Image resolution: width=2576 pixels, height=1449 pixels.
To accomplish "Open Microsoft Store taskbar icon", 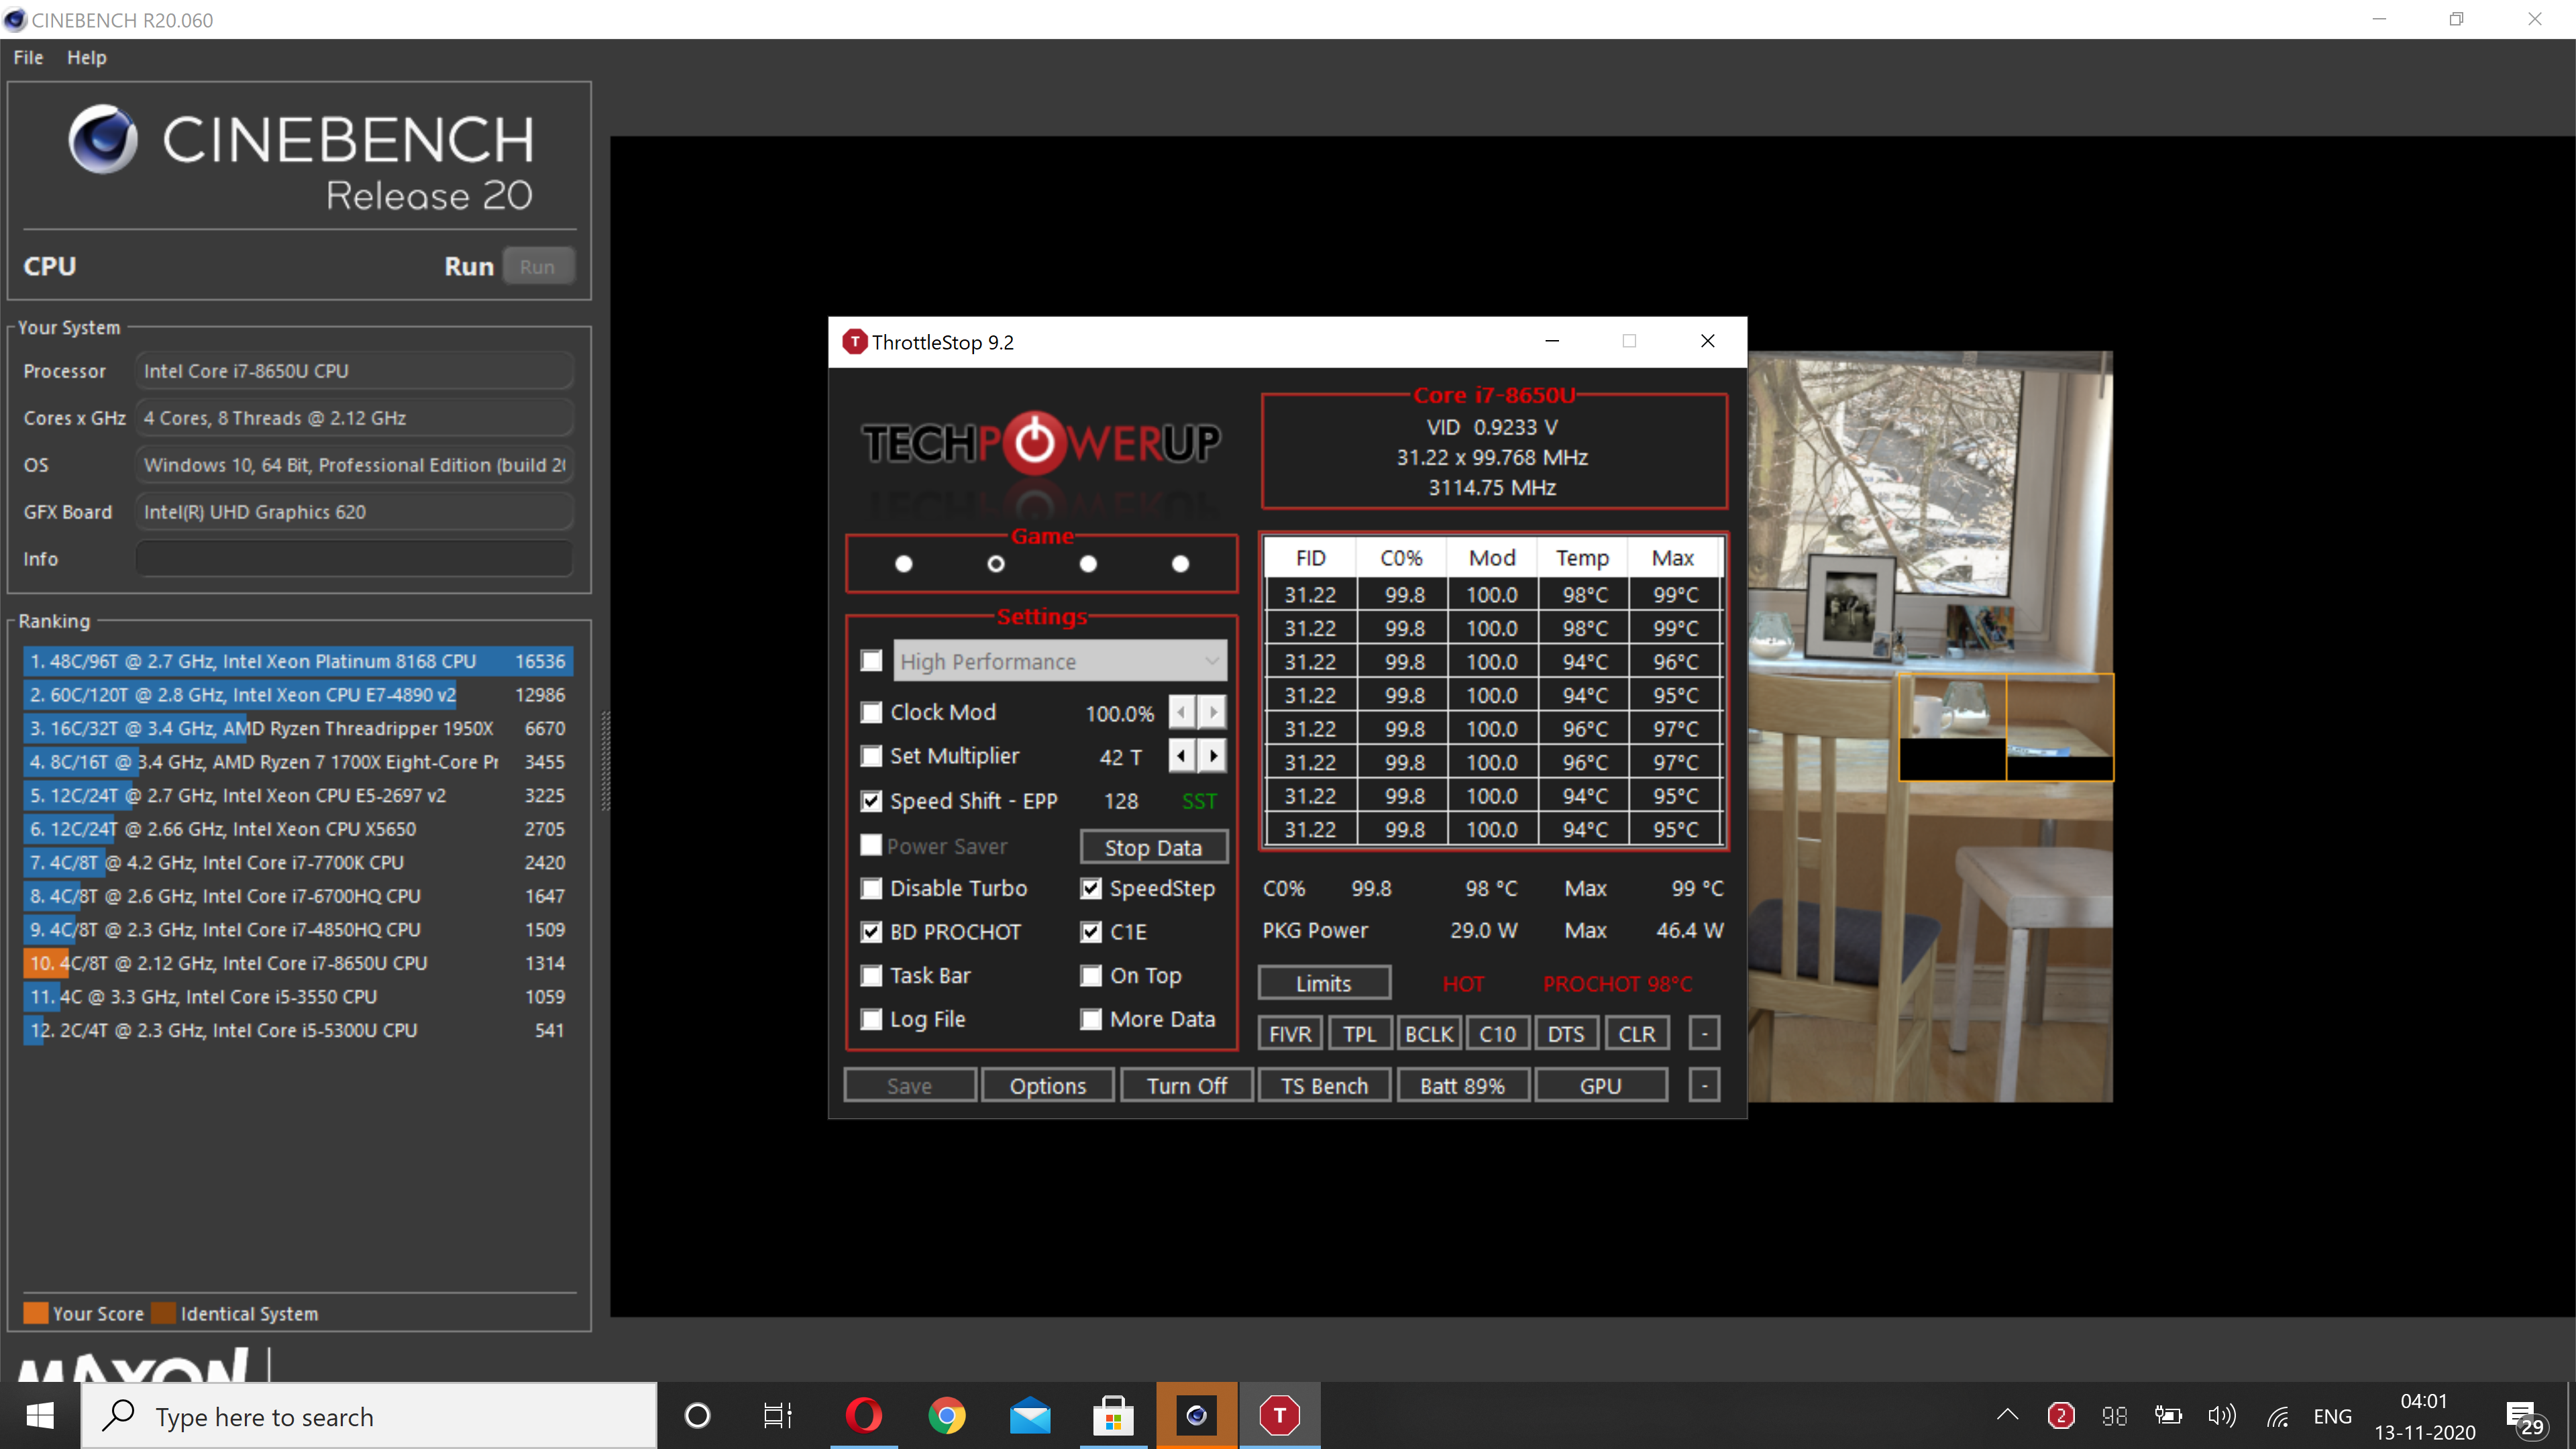I will [1113, 1415].
